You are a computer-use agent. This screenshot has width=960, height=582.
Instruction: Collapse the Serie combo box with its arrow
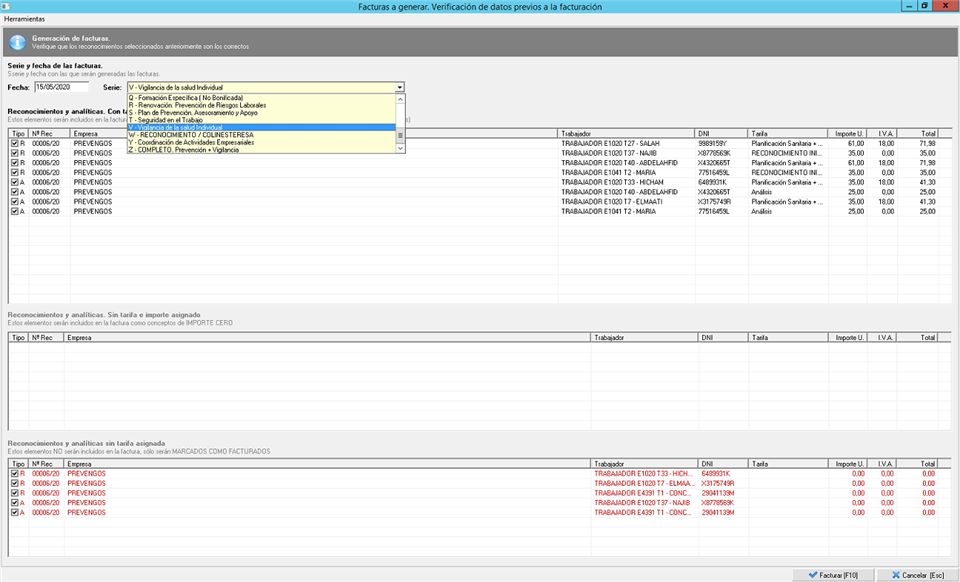point(400,88)
